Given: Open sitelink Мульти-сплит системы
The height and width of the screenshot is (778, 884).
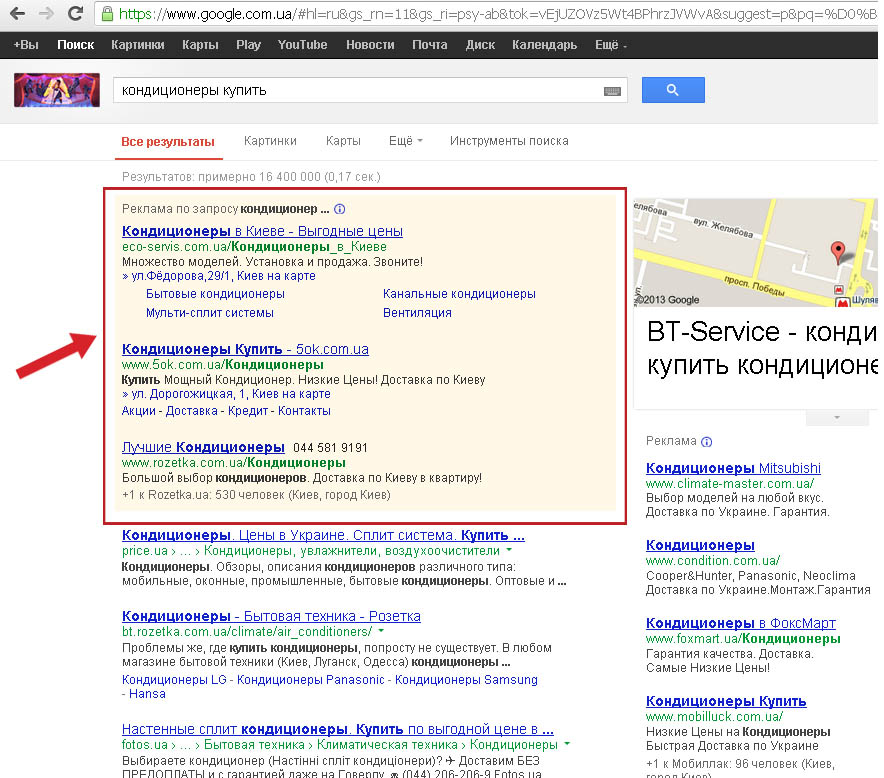Looking at the screenshot, I should point(210,313).
